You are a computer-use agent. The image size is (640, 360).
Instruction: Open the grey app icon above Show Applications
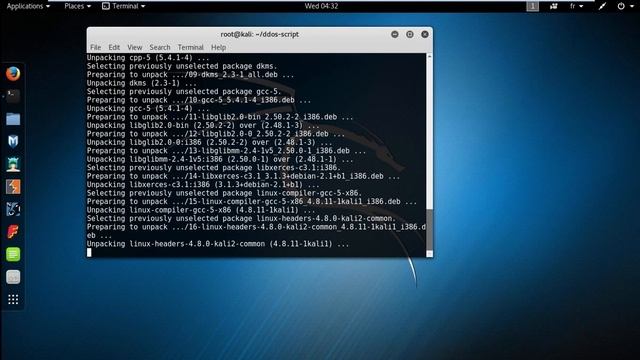point(13,277)
